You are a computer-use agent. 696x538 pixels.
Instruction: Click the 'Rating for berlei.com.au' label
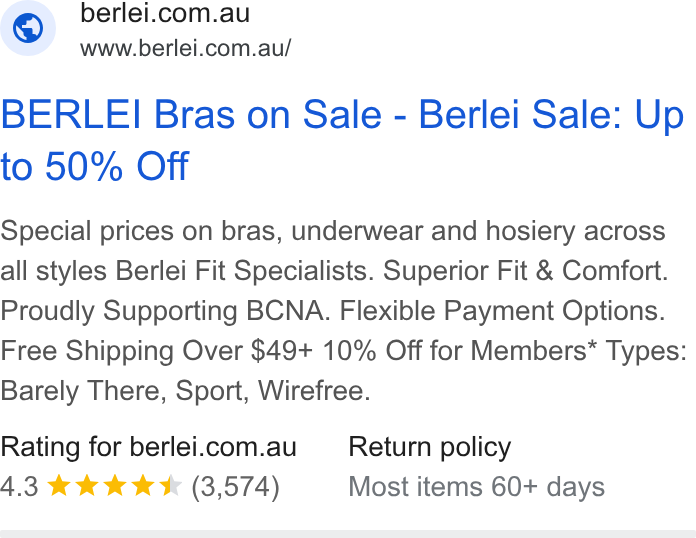[x=148, y=447]
